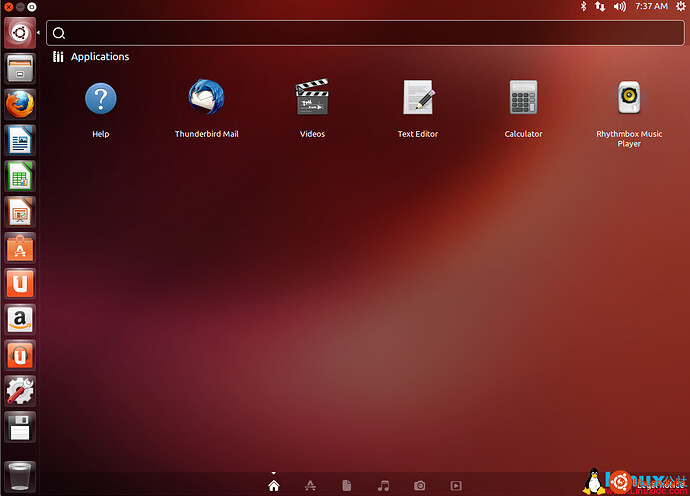Open Firefox from the launcher
This screenshot has width=690, height=496.
point(20,104)
